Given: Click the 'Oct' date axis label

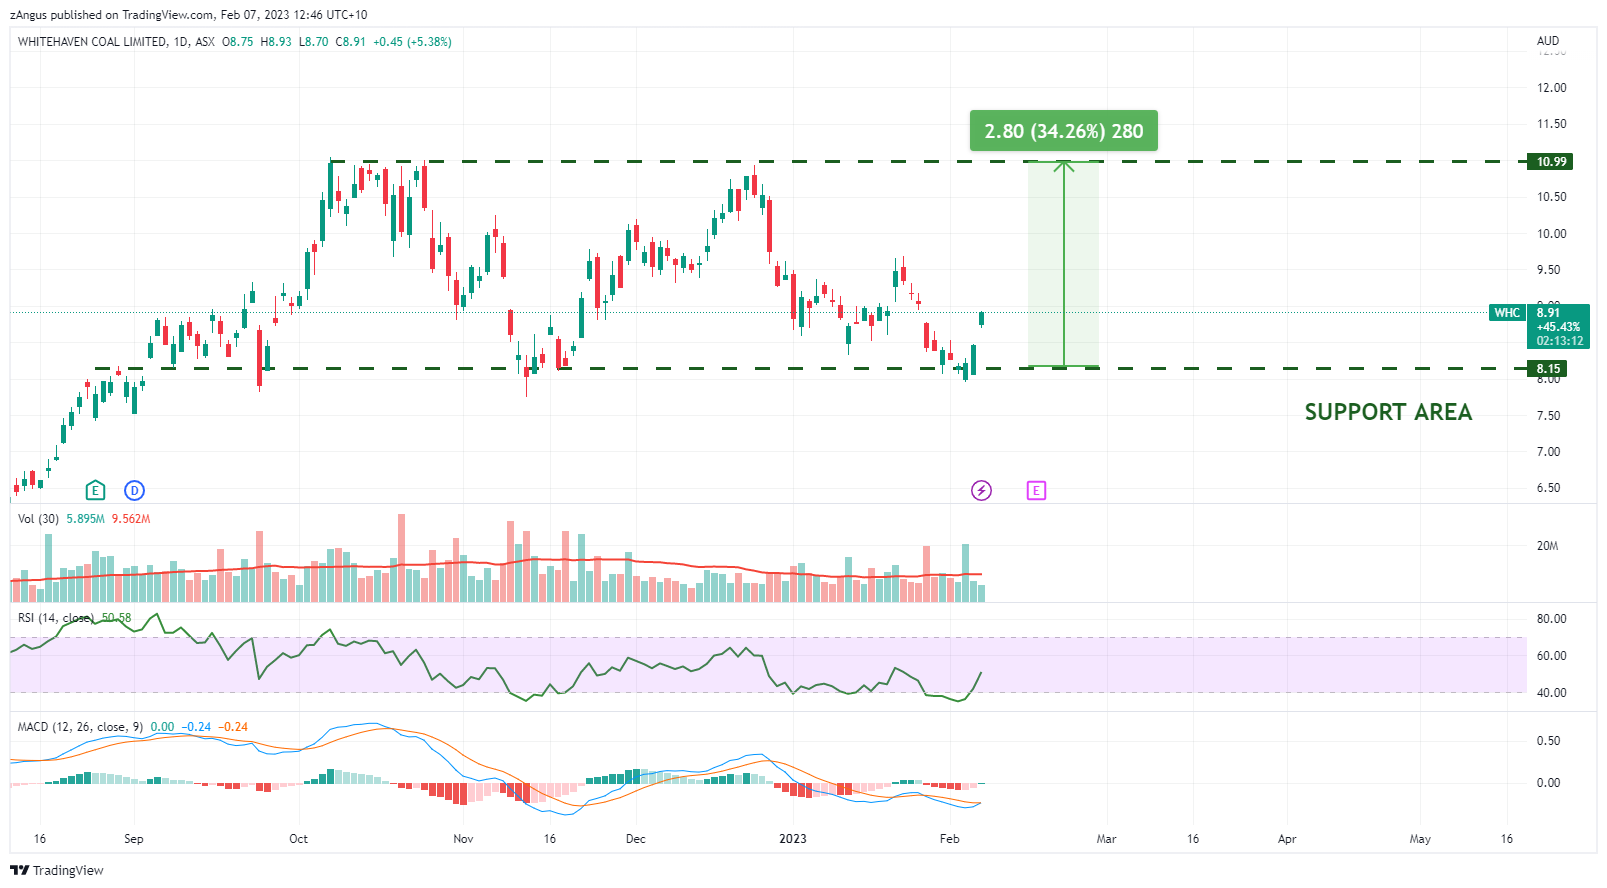Looking at the screenshot, I should click(x=298, y=839).
